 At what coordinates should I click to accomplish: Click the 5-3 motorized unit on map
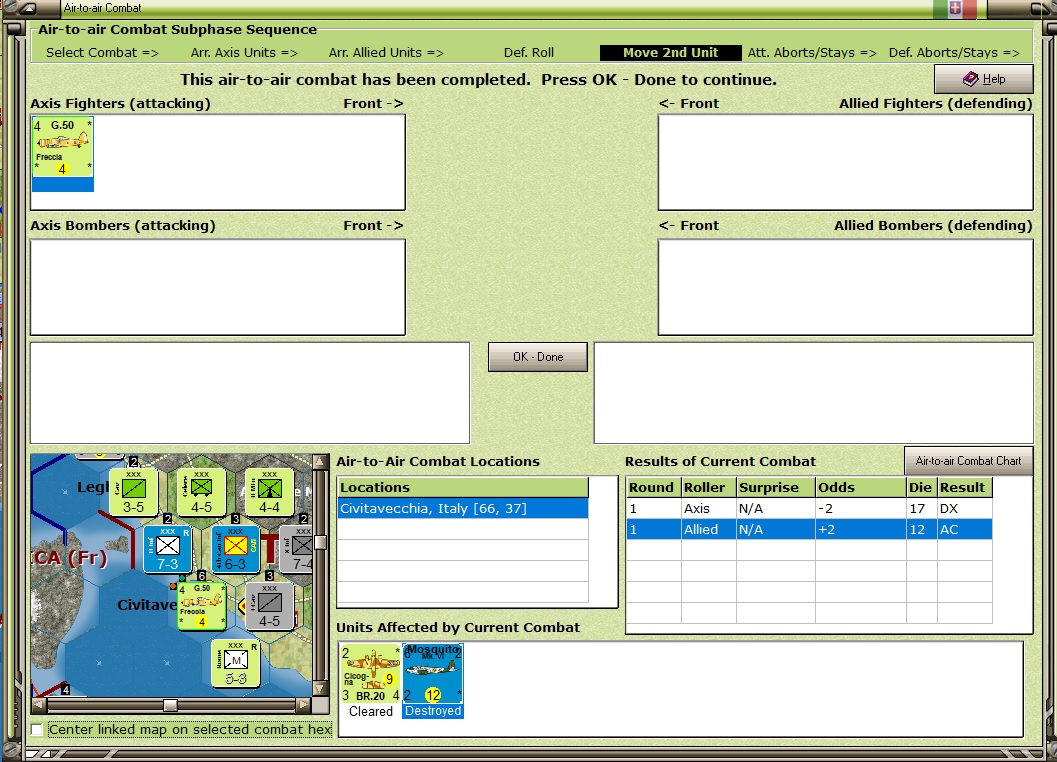coord(235,664)
